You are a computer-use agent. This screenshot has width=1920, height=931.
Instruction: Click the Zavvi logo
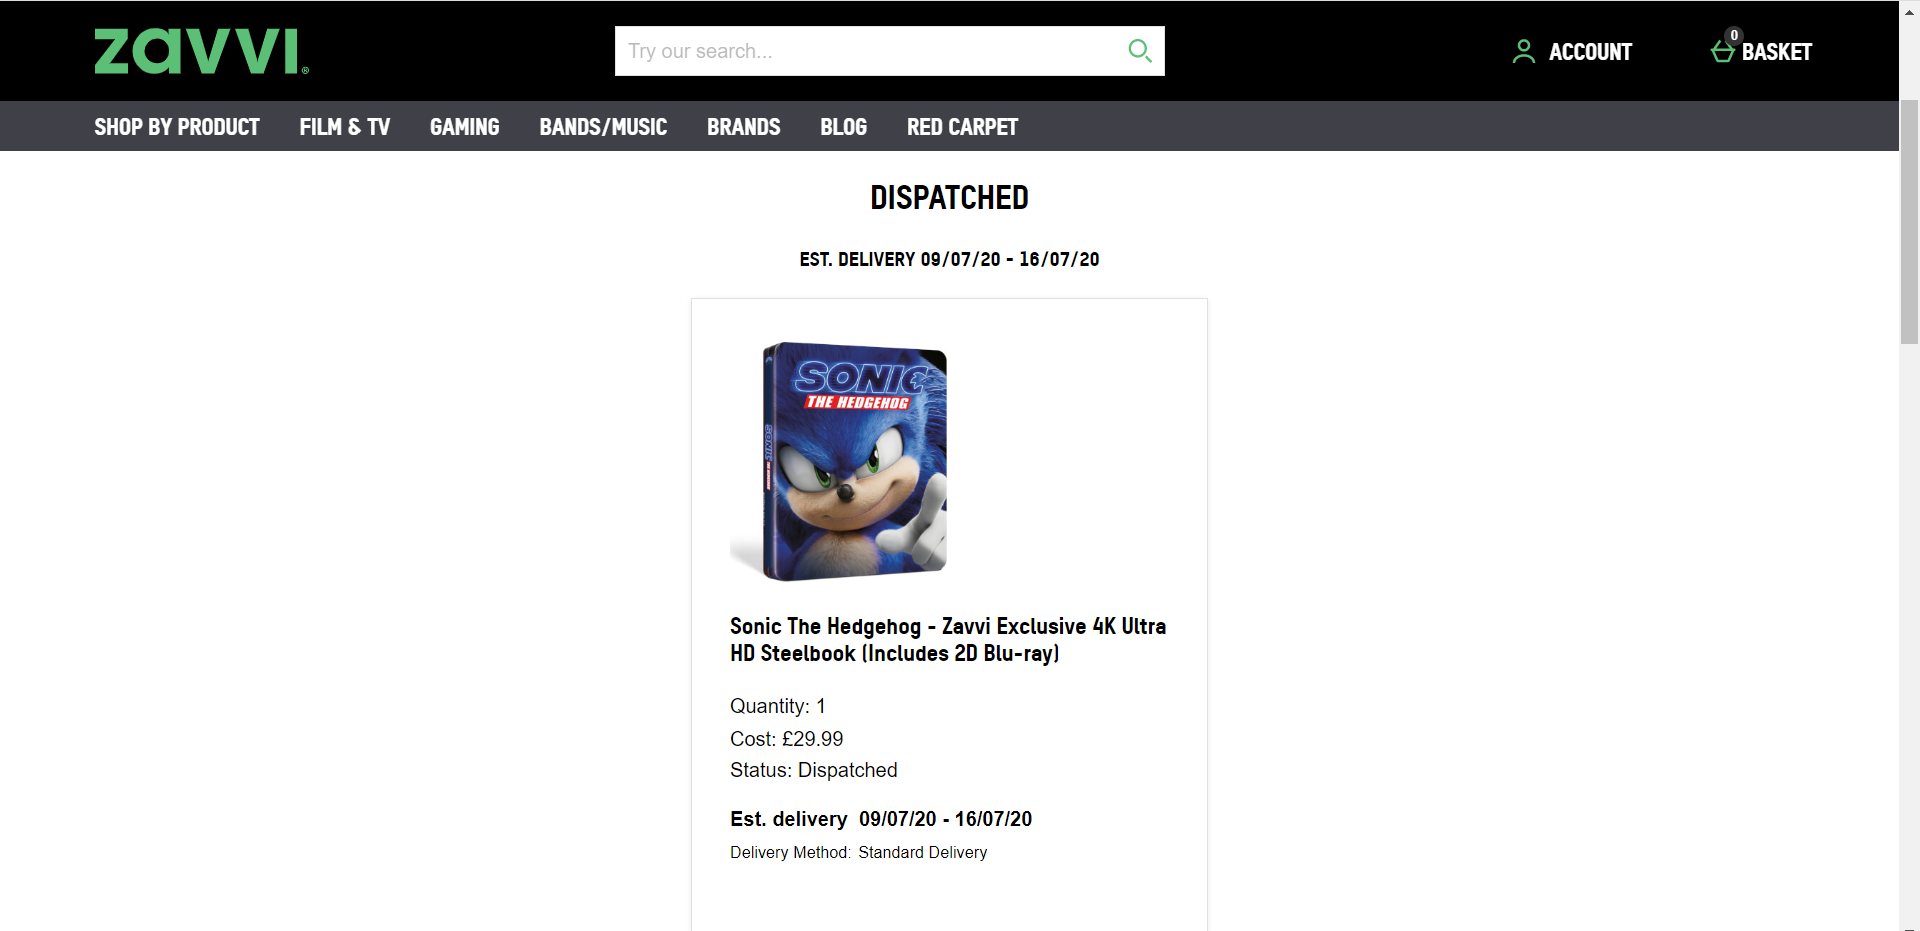tap(201, 51)
